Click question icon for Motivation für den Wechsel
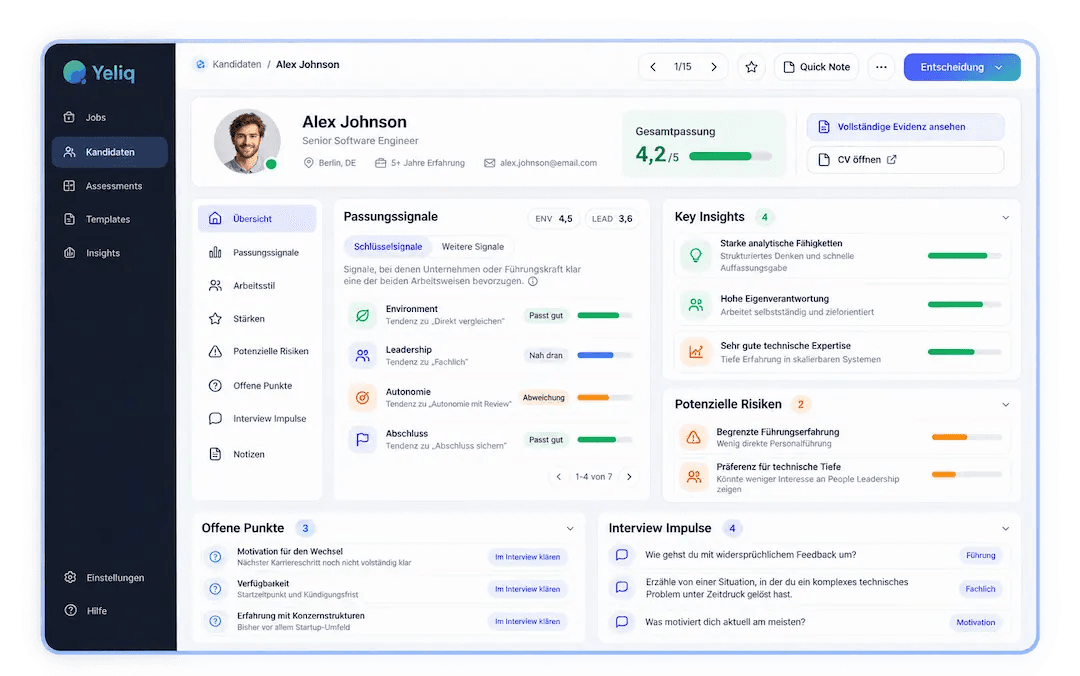Image resolution: width=1080 pixels, height=676 pixels. 215,557
